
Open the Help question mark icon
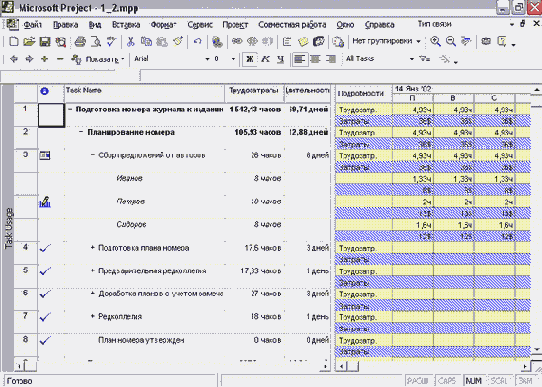point(502,42)
